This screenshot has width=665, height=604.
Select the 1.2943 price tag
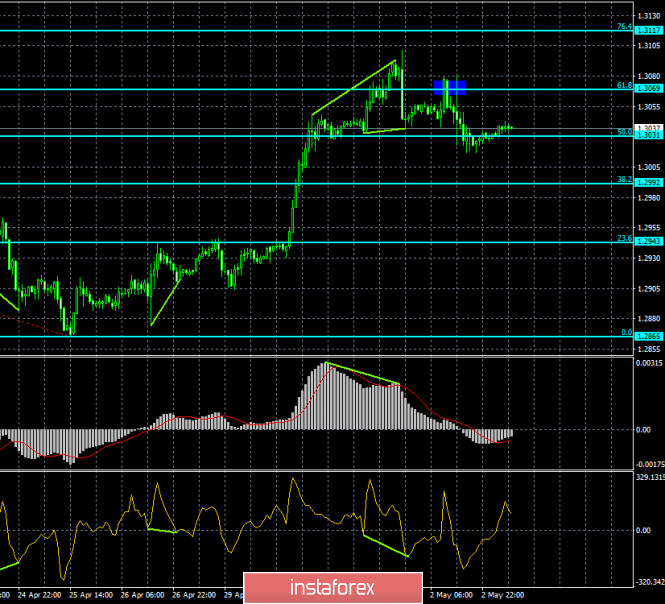click(x=648, y=242)
